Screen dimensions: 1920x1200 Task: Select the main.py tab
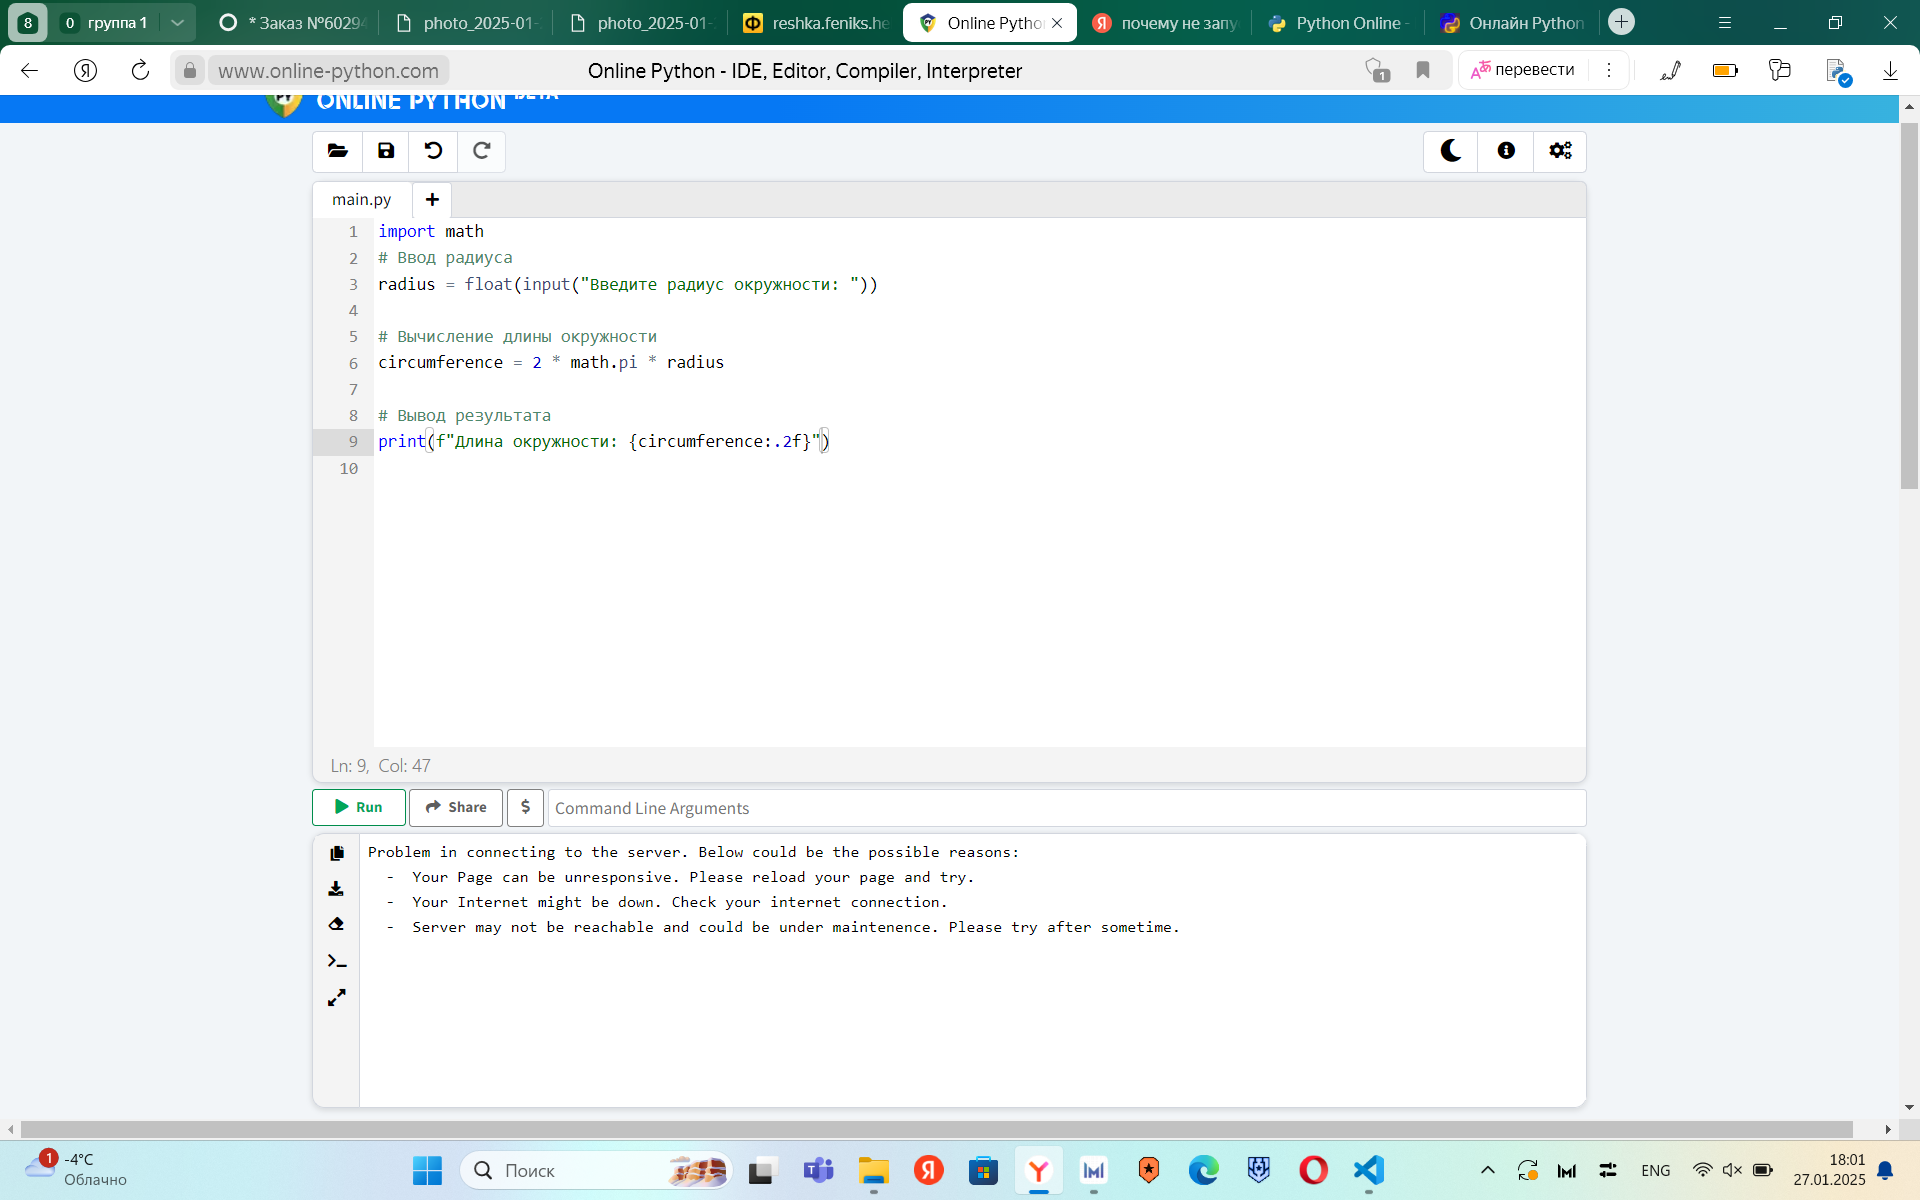coord(362,200)
